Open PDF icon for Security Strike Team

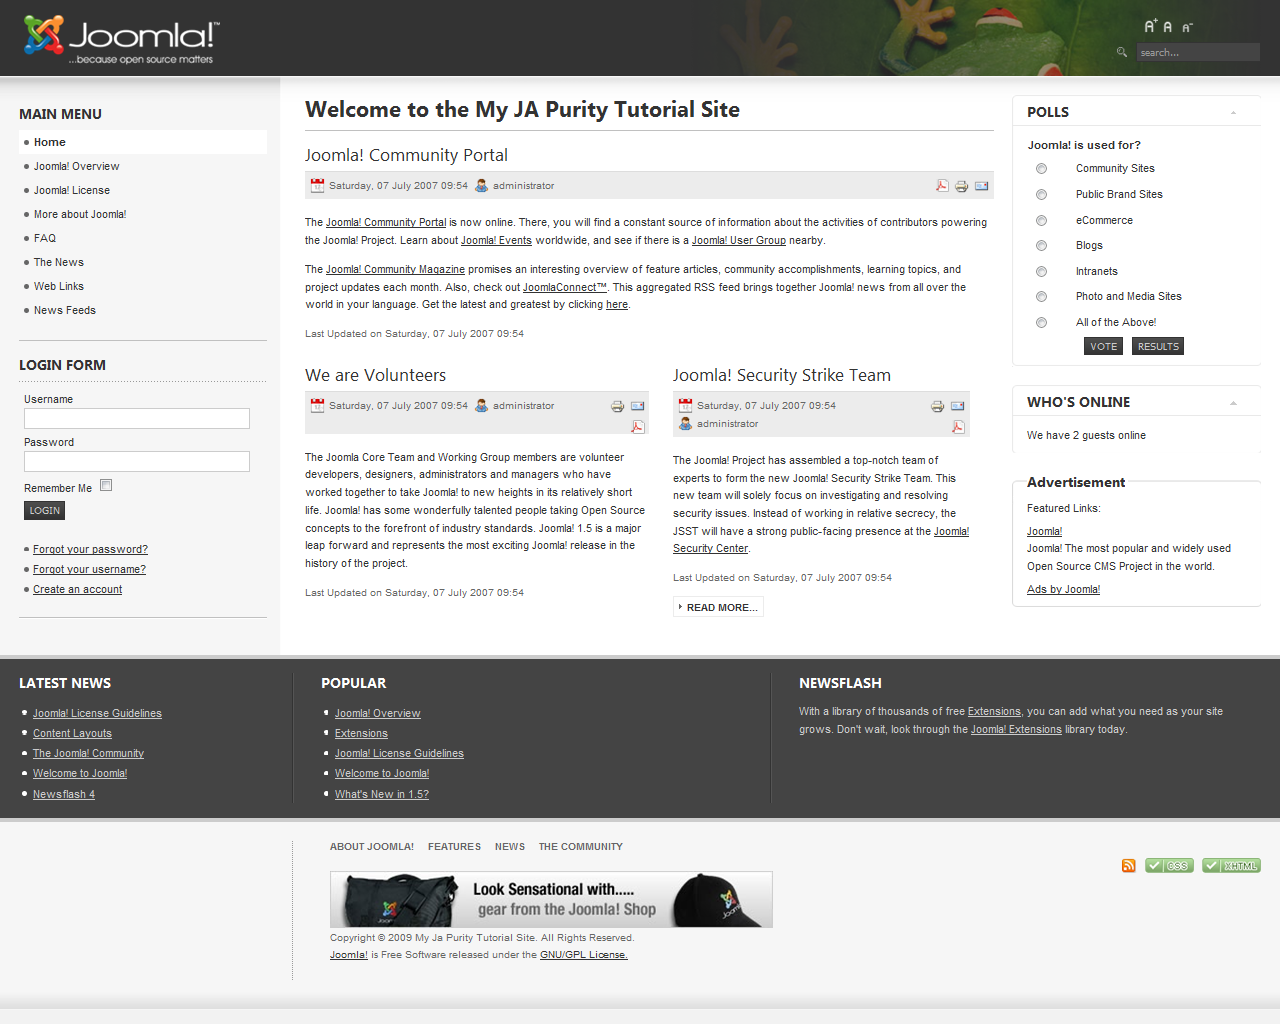click(x=958, y=427)
